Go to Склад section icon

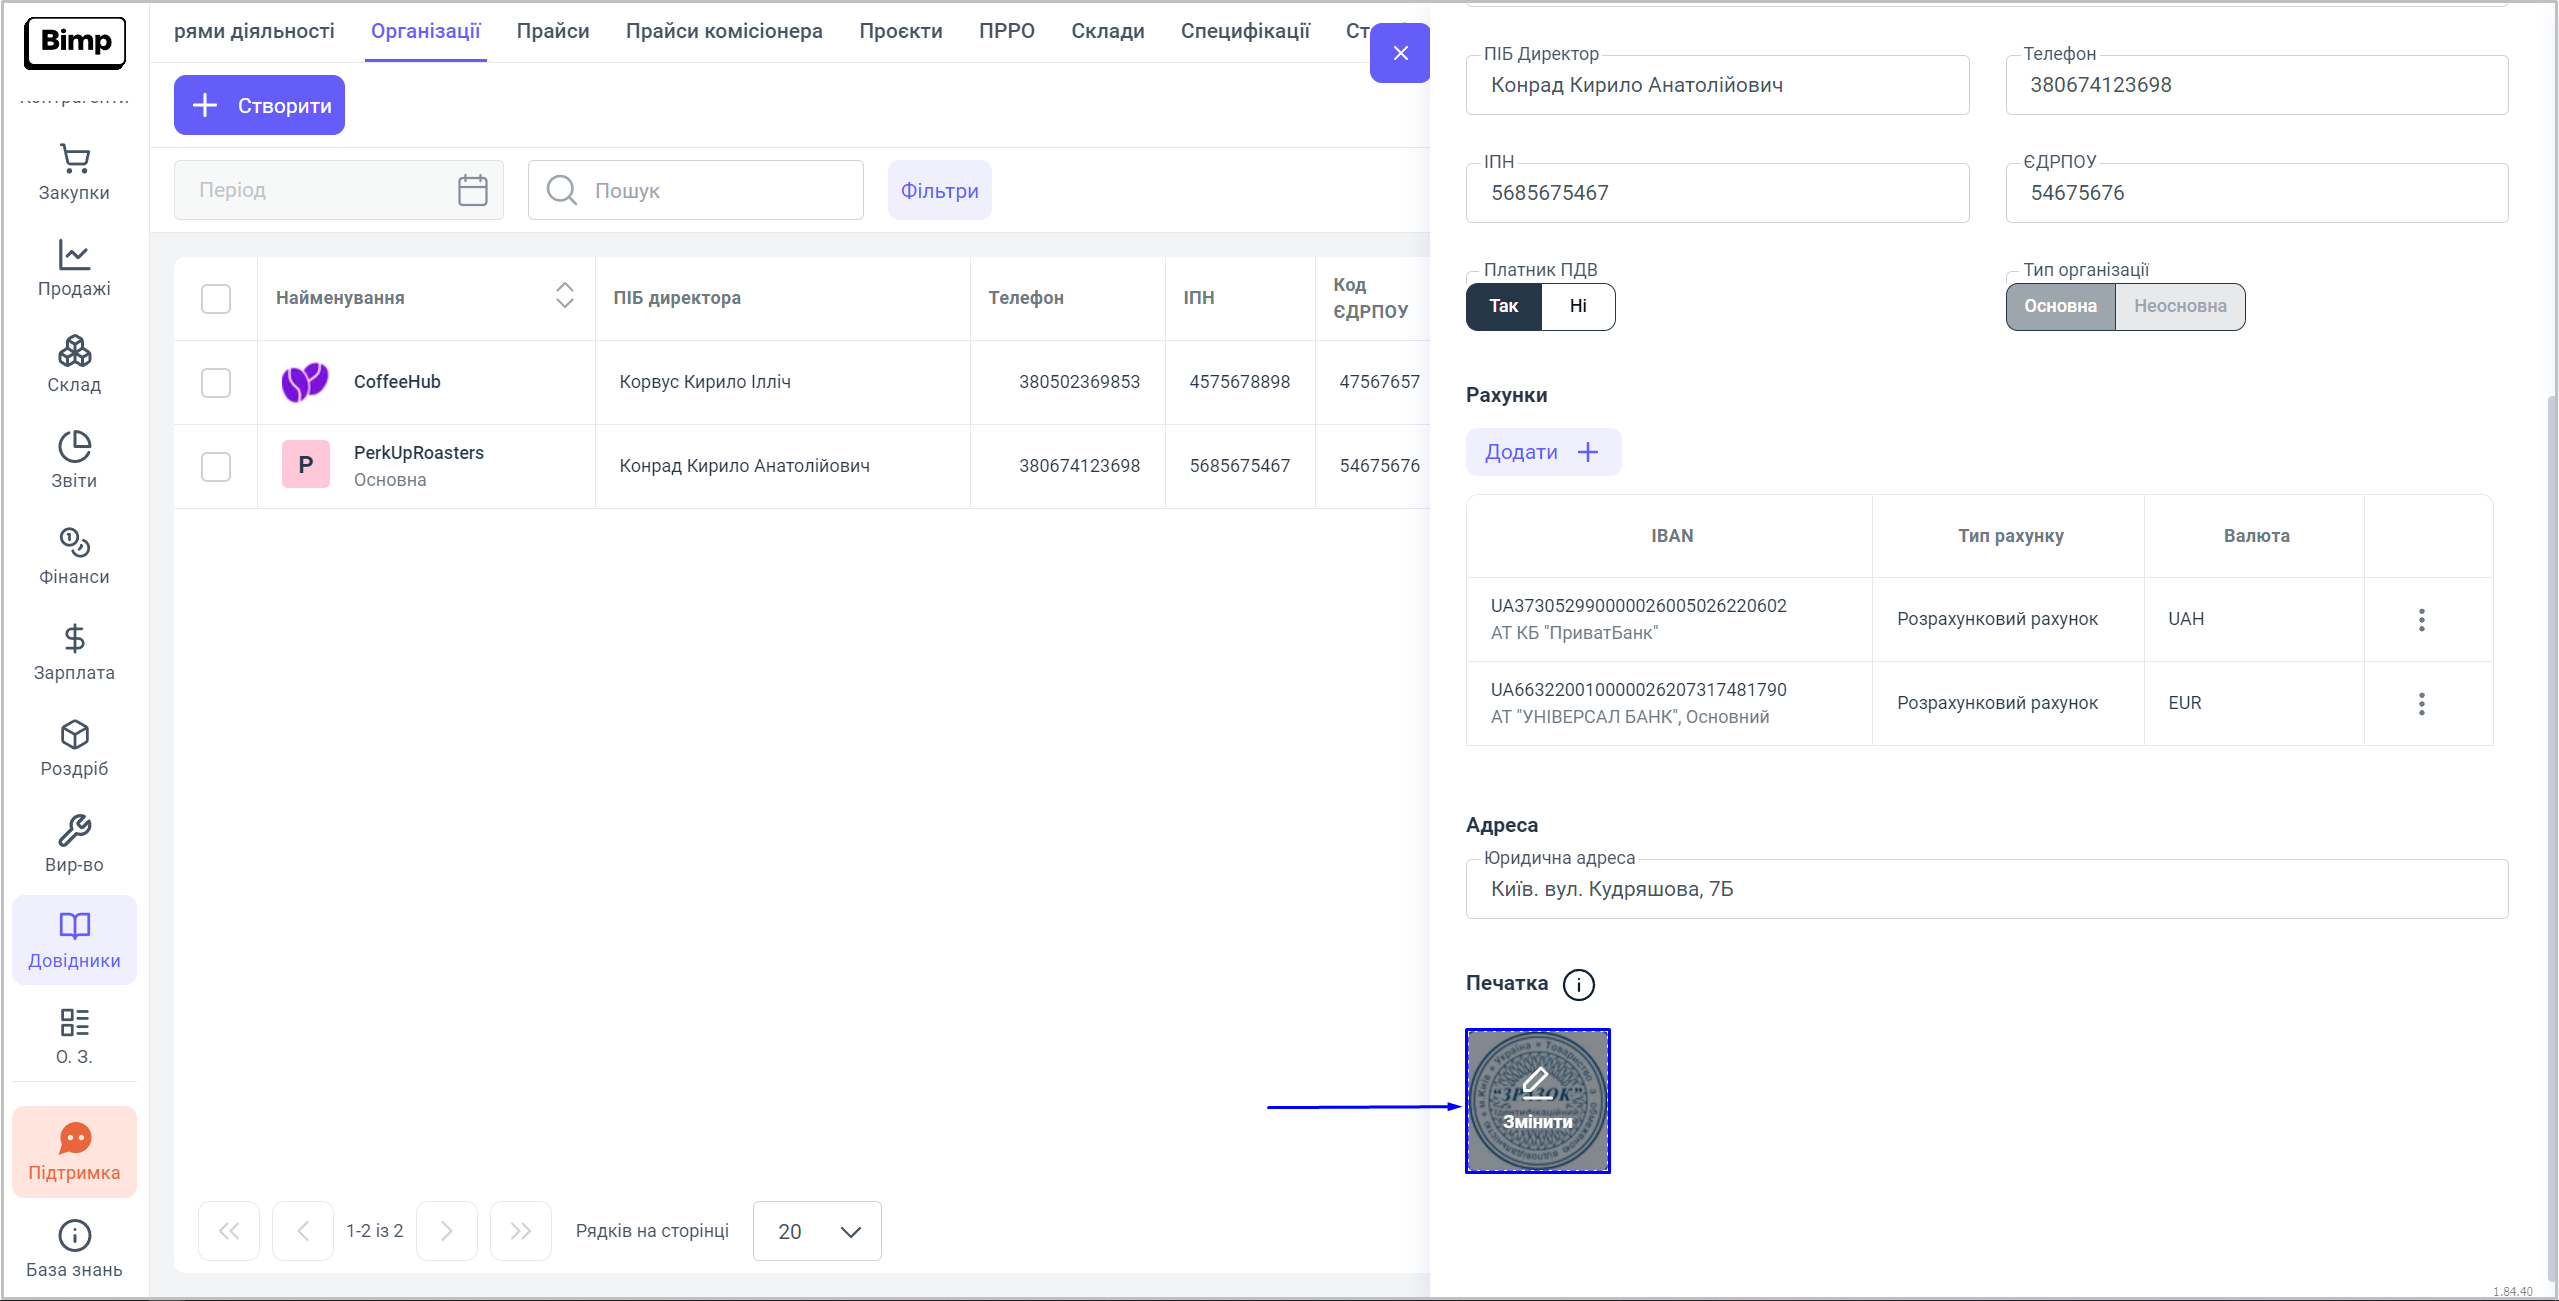pyautogui.click(x=74, y=351)
